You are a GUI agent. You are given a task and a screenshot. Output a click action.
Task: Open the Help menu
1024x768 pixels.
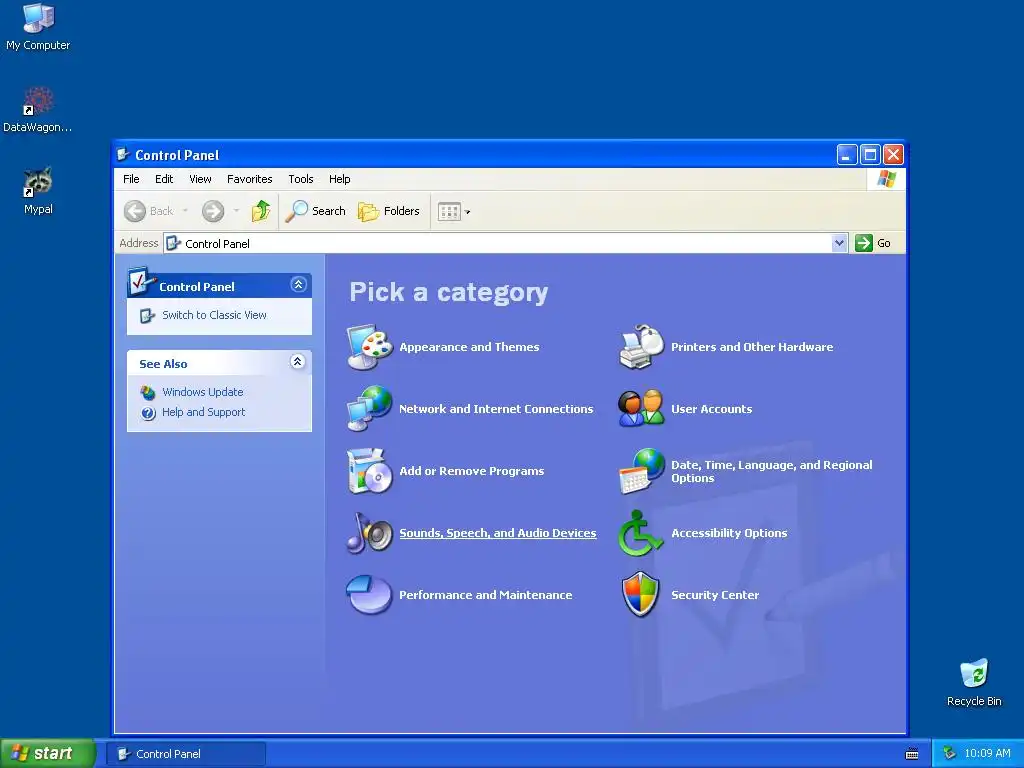(x=340, y=179)
